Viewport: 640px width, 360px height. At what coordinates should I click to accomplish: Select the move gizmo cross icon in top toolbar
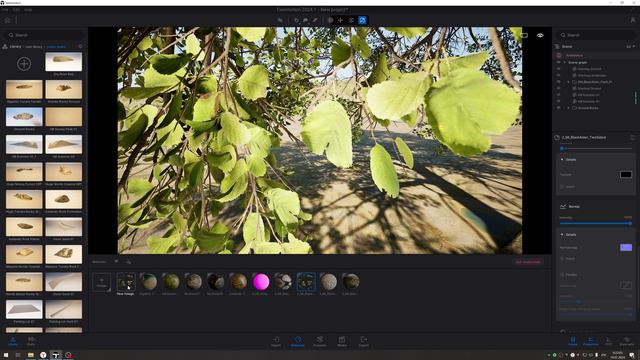click(x=340, y=20)
